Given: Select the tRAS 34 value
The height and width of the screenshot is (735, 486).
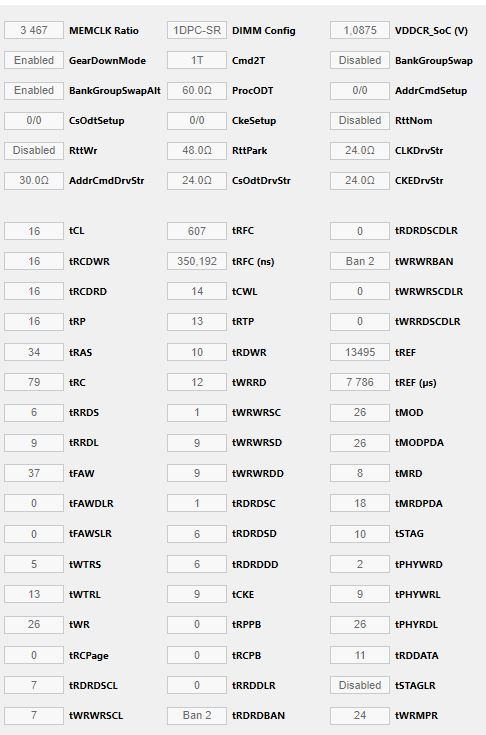Looking at the screenshot, I should tap(34, 352).
